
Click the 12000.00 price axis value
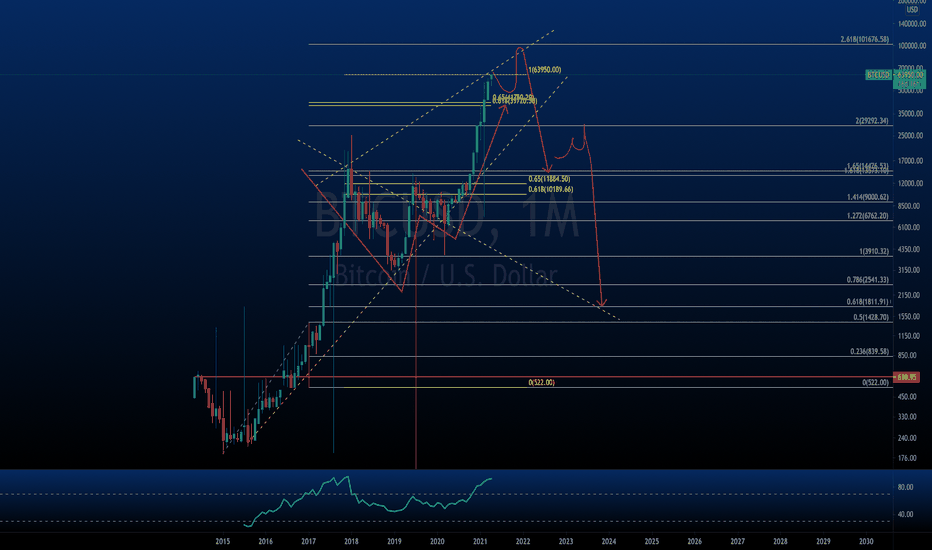tap(911, 183)
